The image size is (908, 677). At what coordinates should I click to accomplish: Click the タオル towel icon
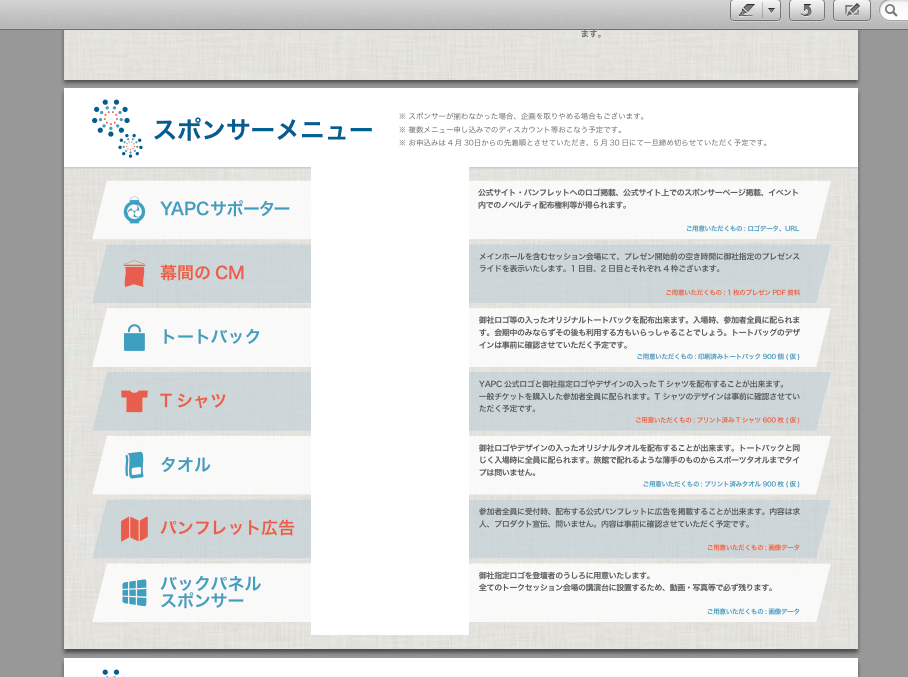134,465
